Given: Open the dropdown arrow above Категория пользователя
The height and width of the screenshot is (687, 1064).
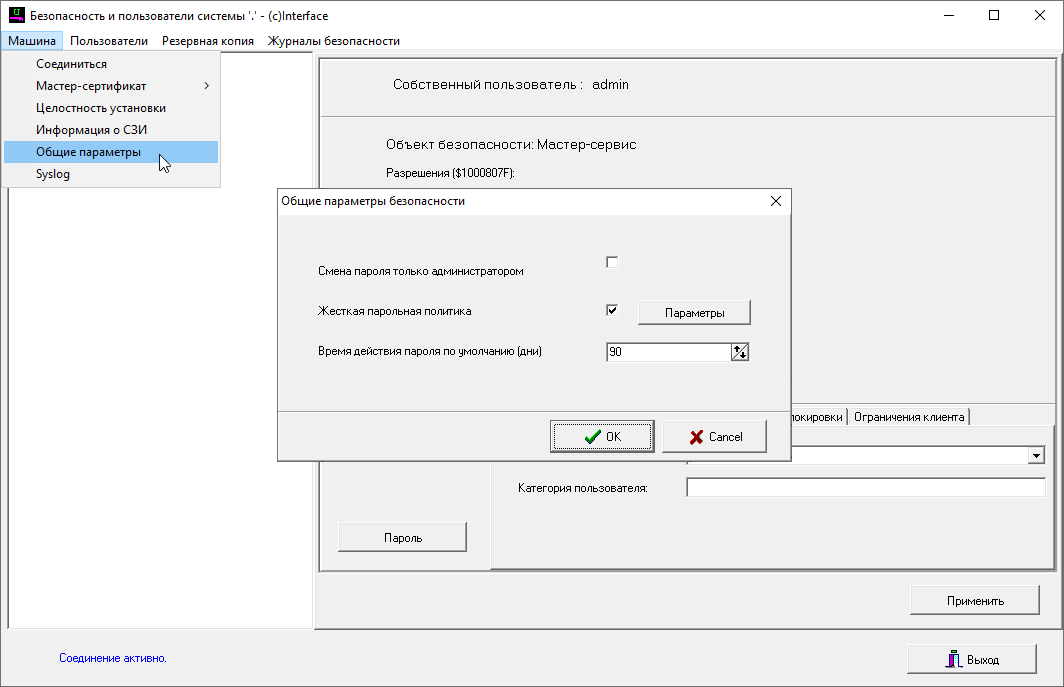Looking at the screenshot, I should point(1037,456).
